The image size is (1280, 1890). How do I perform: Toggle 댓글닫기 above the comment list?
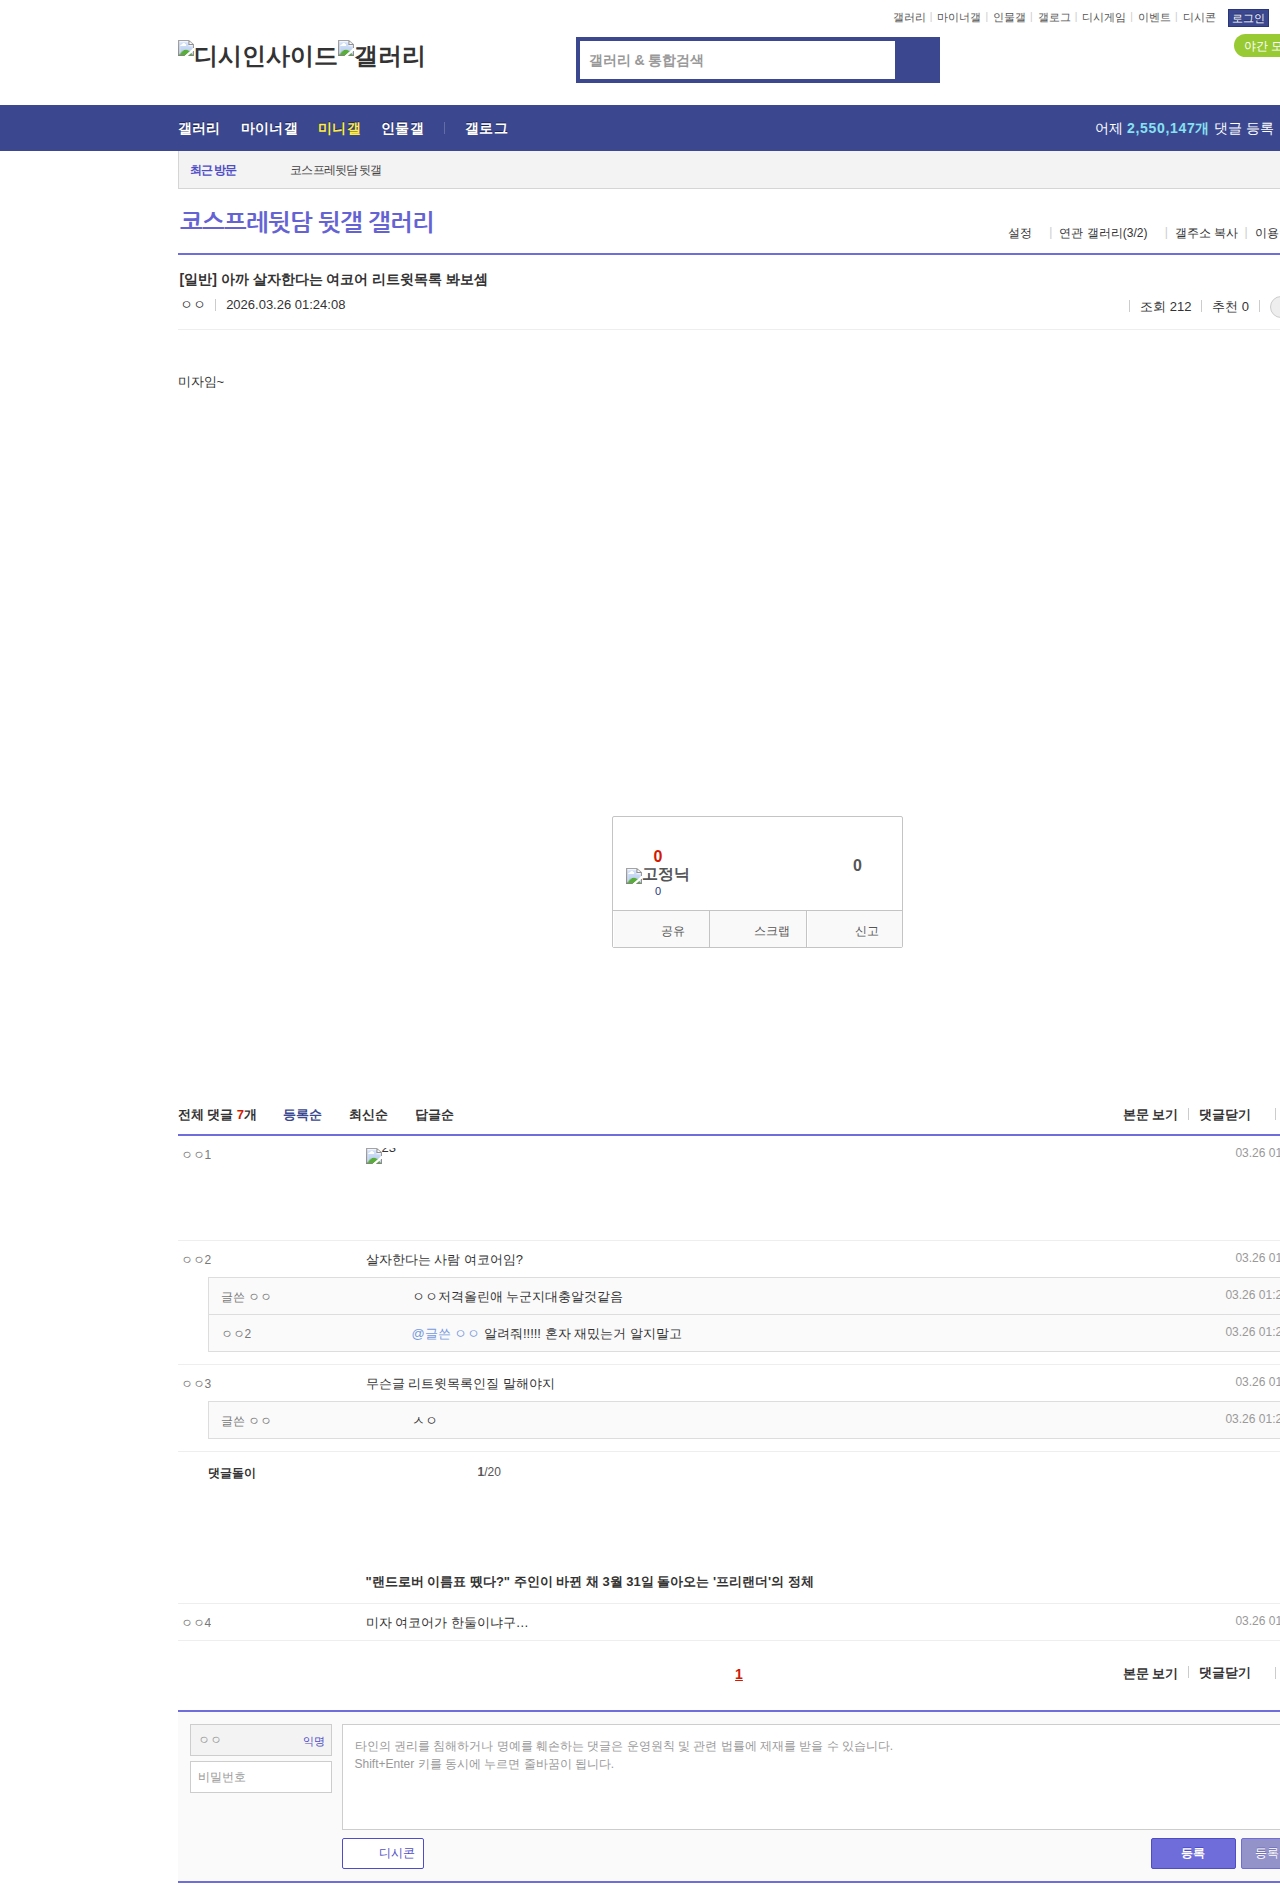coord(1225,1115)
